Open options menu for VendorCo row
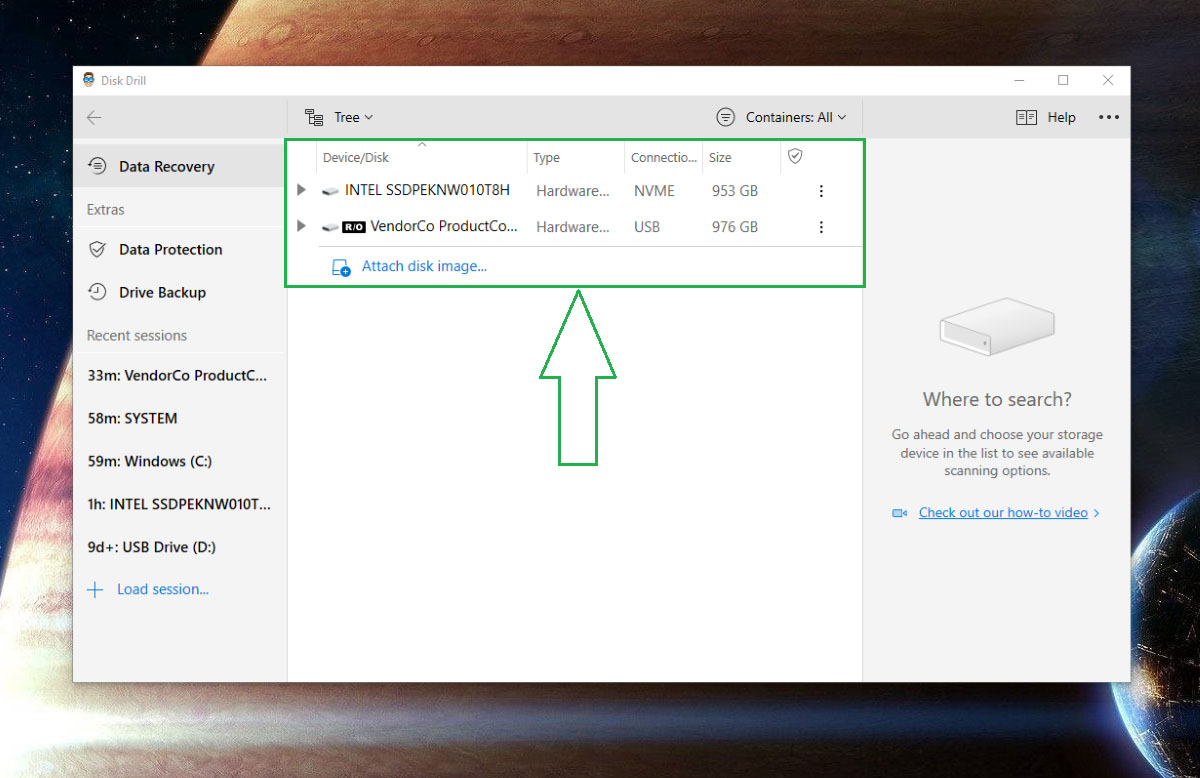The height and width of the screenshot is (778, 1200). coord(821,227)
